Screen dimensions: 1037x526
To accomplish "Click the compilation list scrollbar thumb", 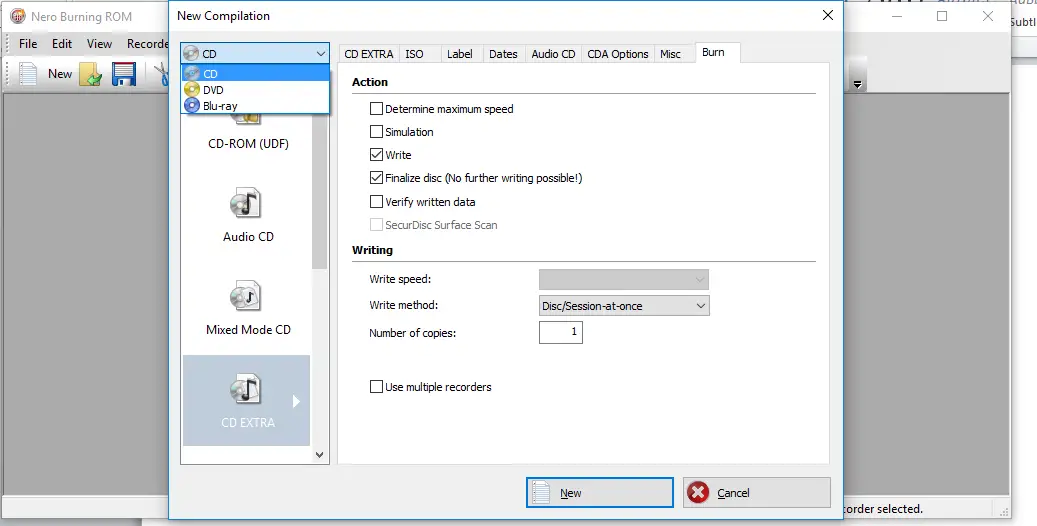I will (x=319, y=191).
